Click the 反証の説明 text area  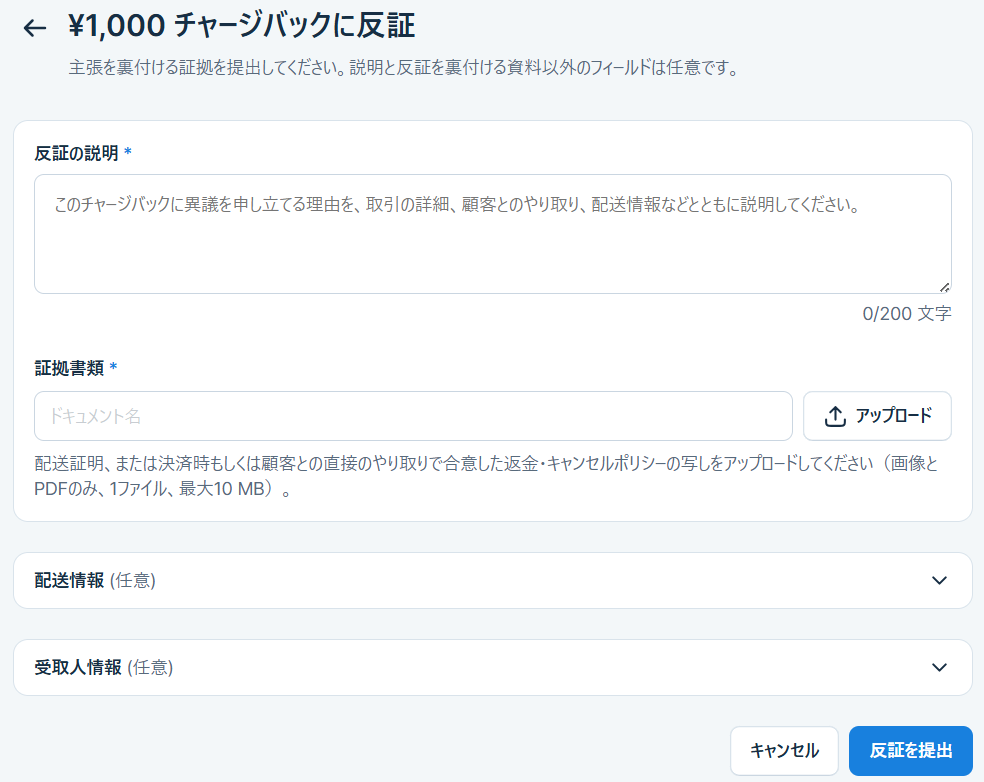(493, 234)
